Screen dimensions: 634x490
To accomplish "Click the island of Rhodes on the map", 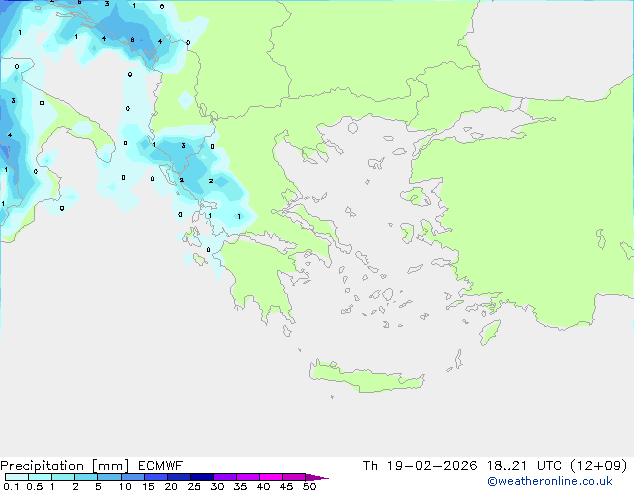I will [x=490, y=332].
